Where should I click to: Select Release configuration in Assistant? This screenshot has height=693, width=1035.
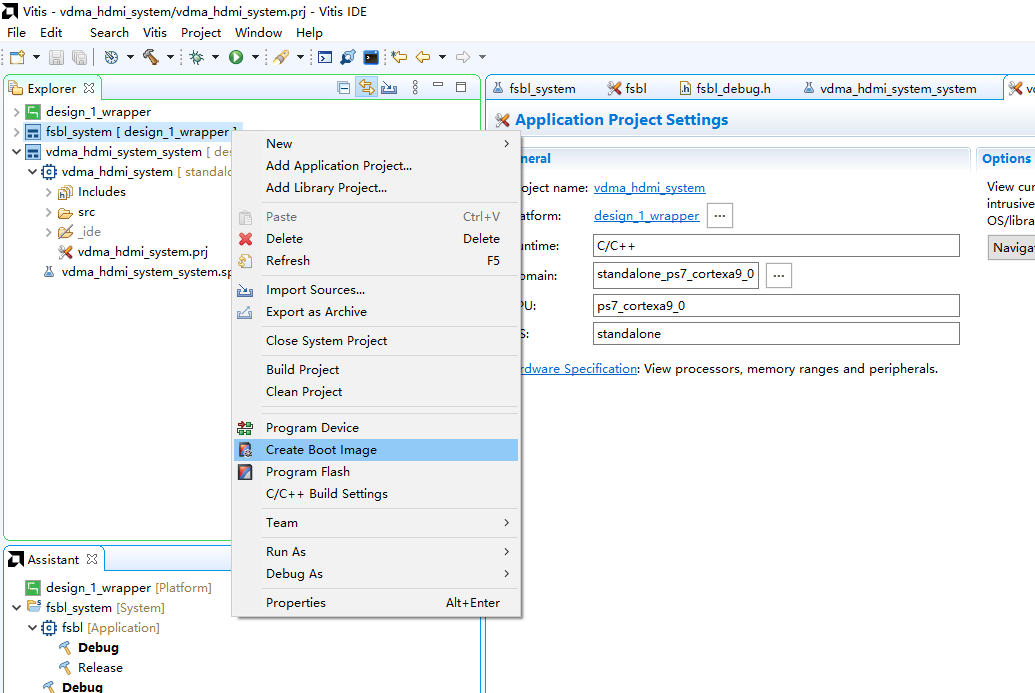pos(91,667)
